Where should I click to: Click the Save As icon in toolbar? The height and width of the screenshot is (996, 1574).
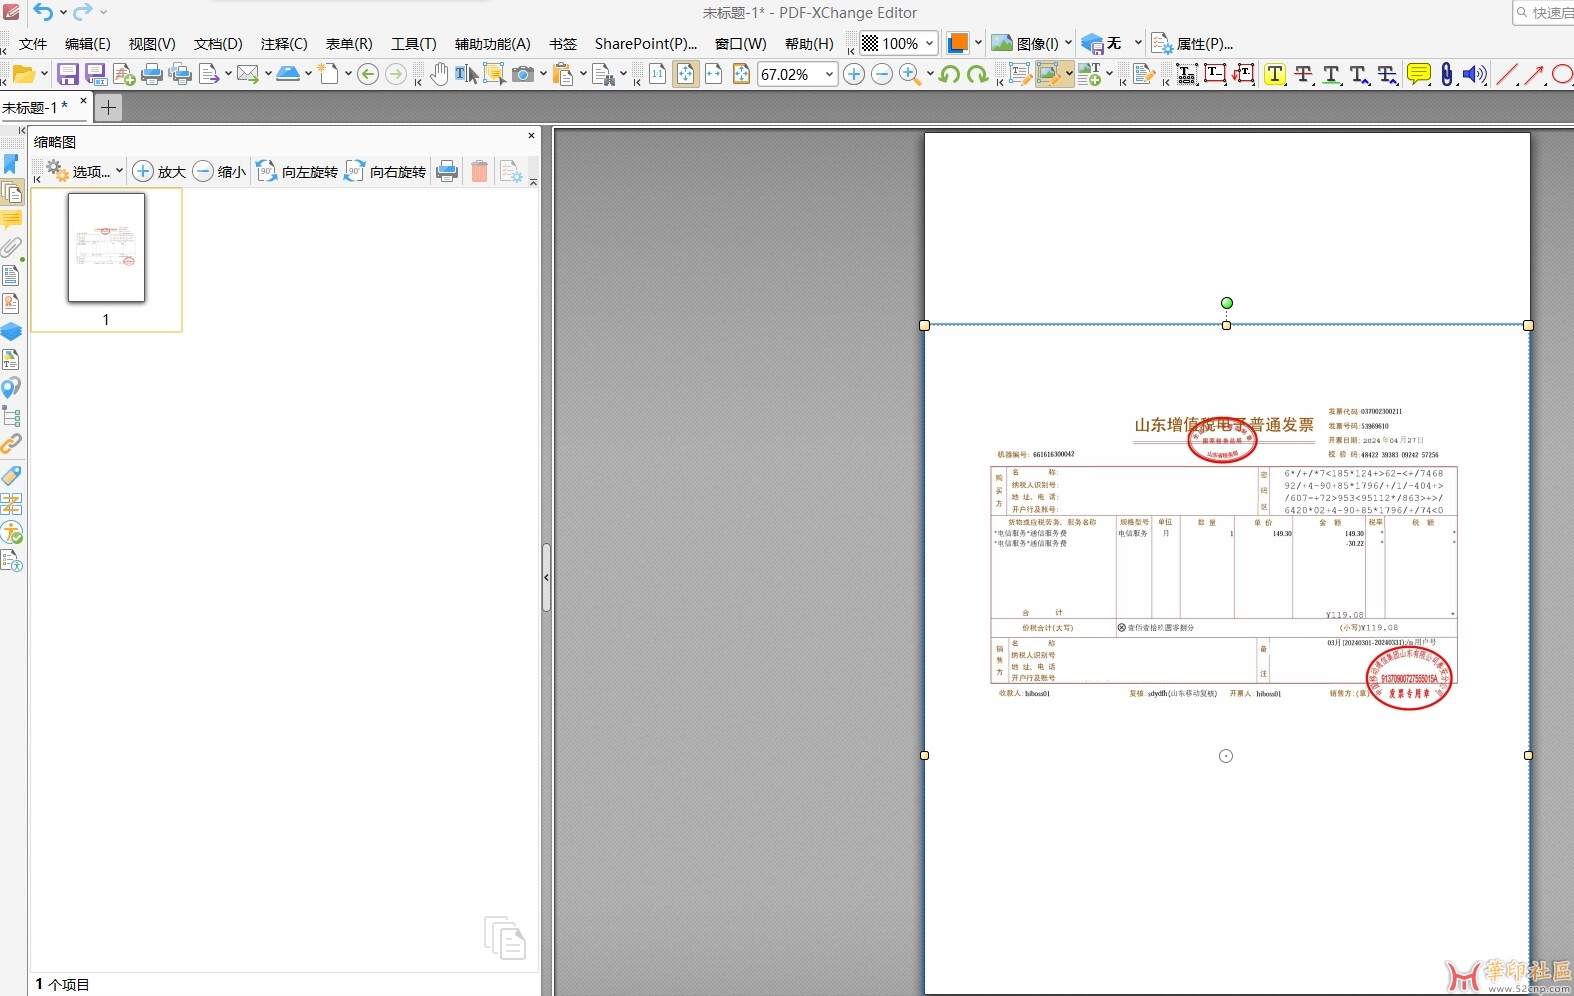click(x=96, y=74)
